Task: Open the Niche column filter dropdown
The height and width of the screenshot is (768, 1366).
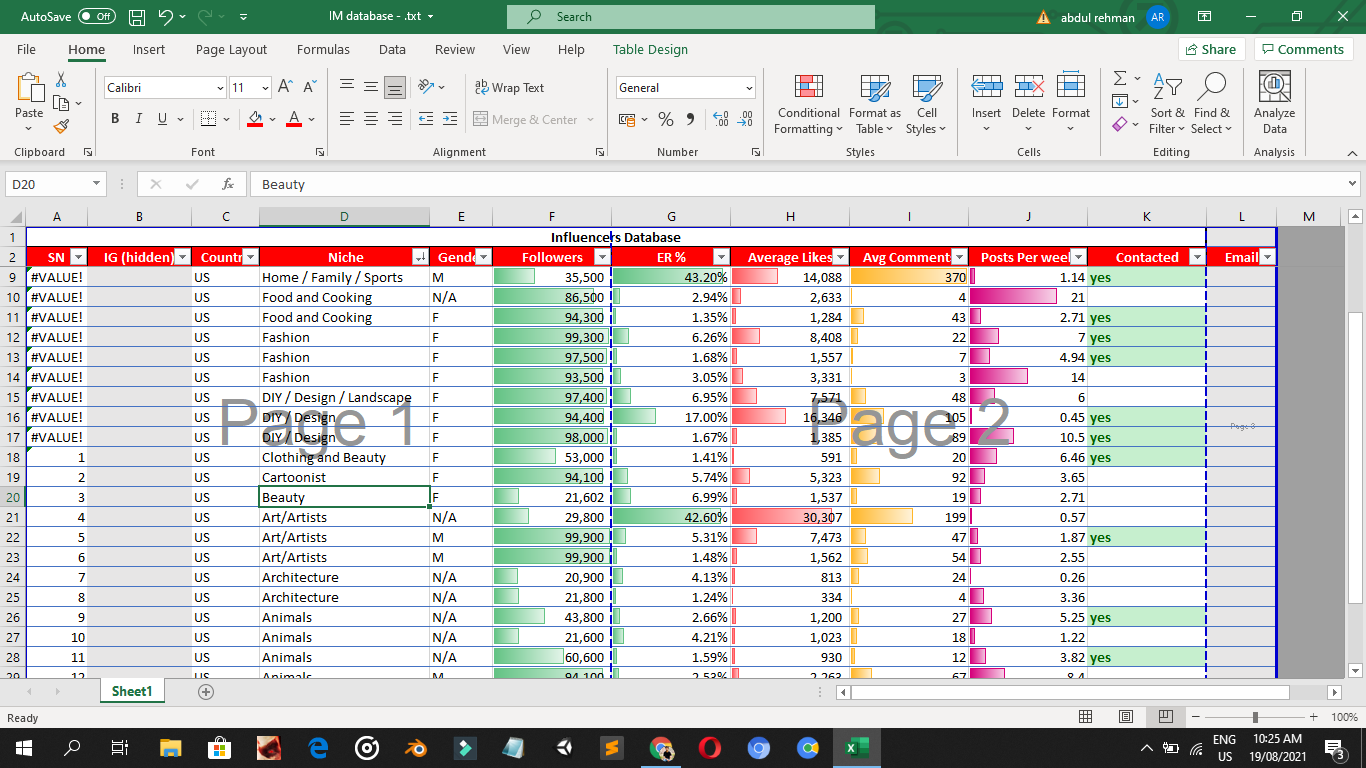Action: click(420, 257)
